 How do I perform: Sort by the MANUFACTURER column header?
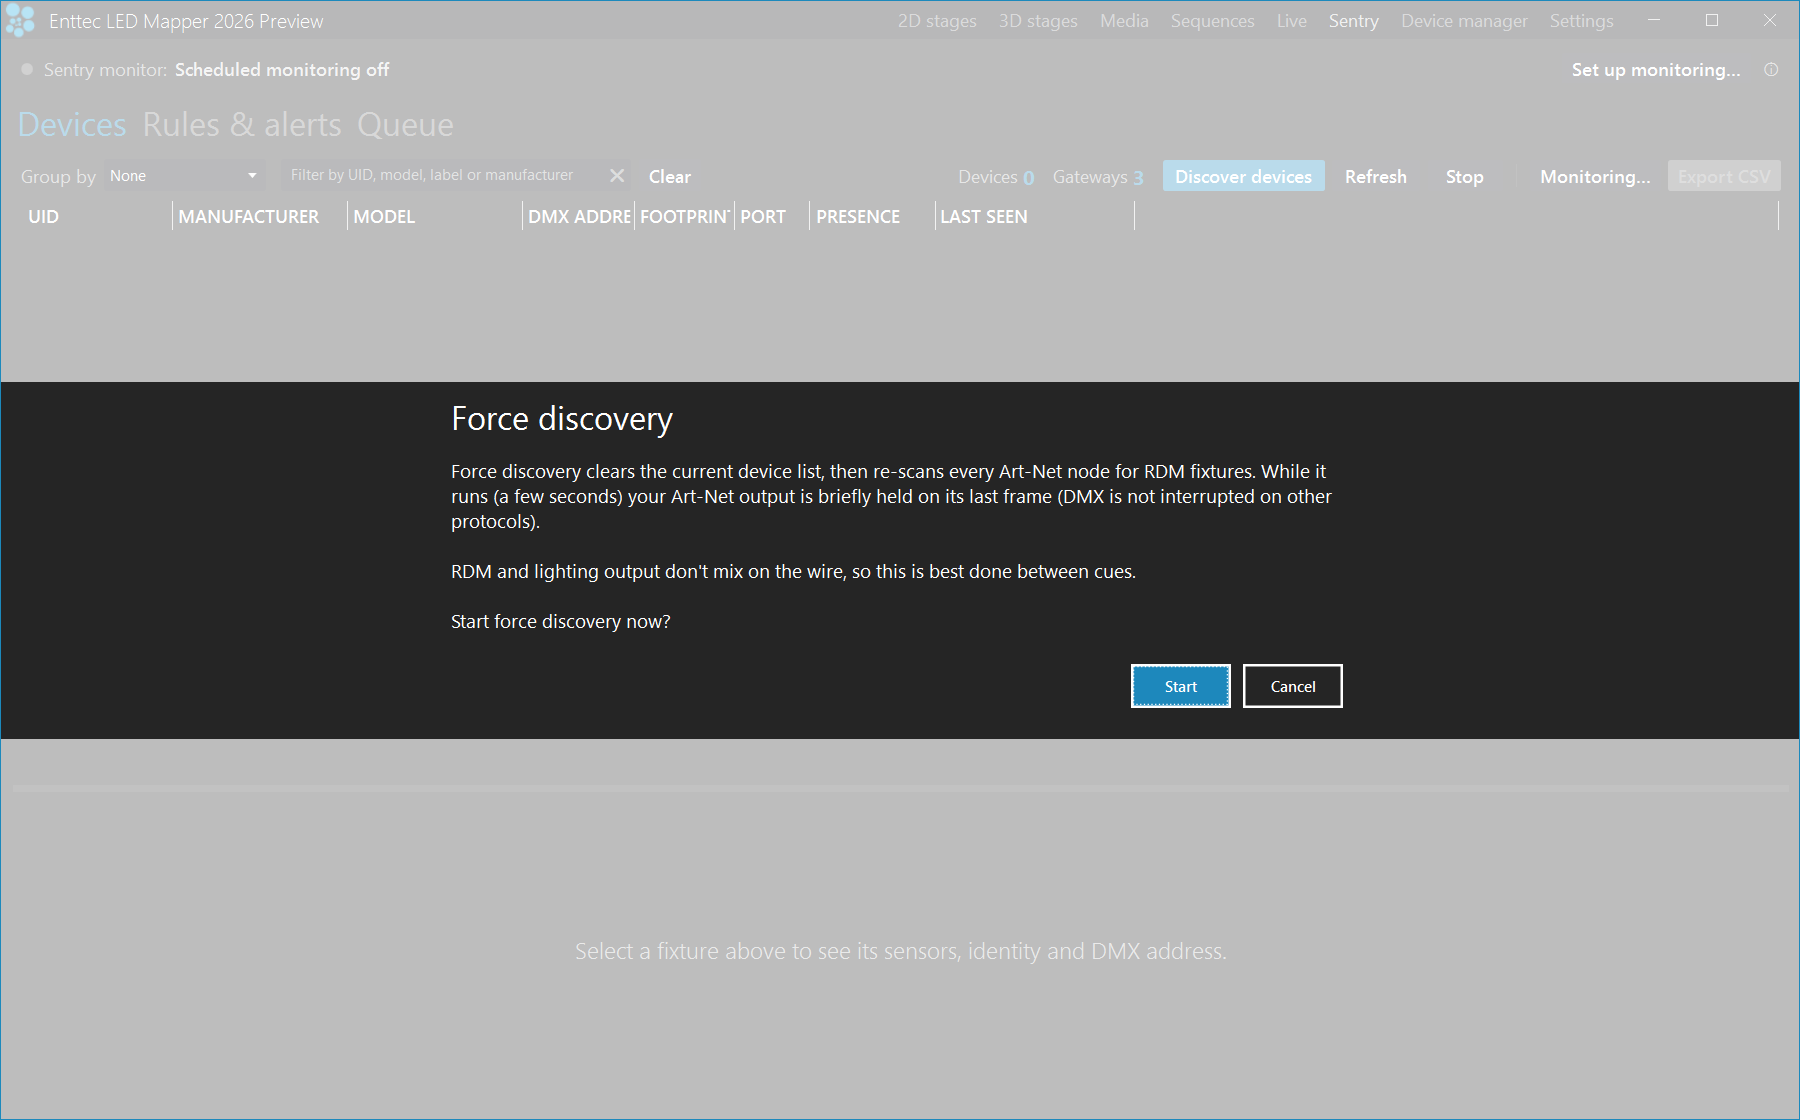(260, 216)
